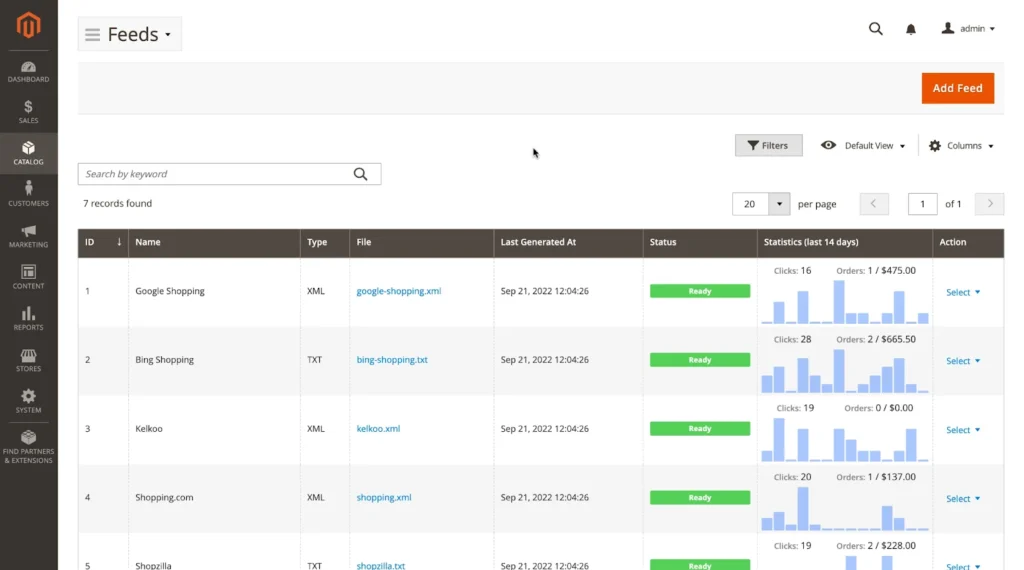This screenshot has height=570, width=1024.
Task: Open the shopping.xml file link
Action: point(384,498)
